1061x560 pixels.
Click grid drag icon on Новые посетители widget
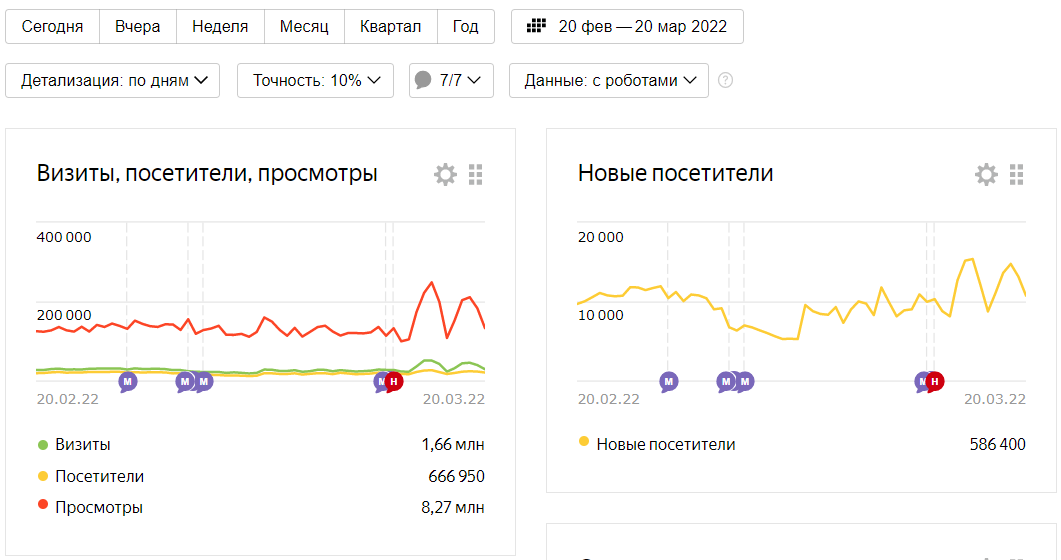click(x=1017, y=175)
